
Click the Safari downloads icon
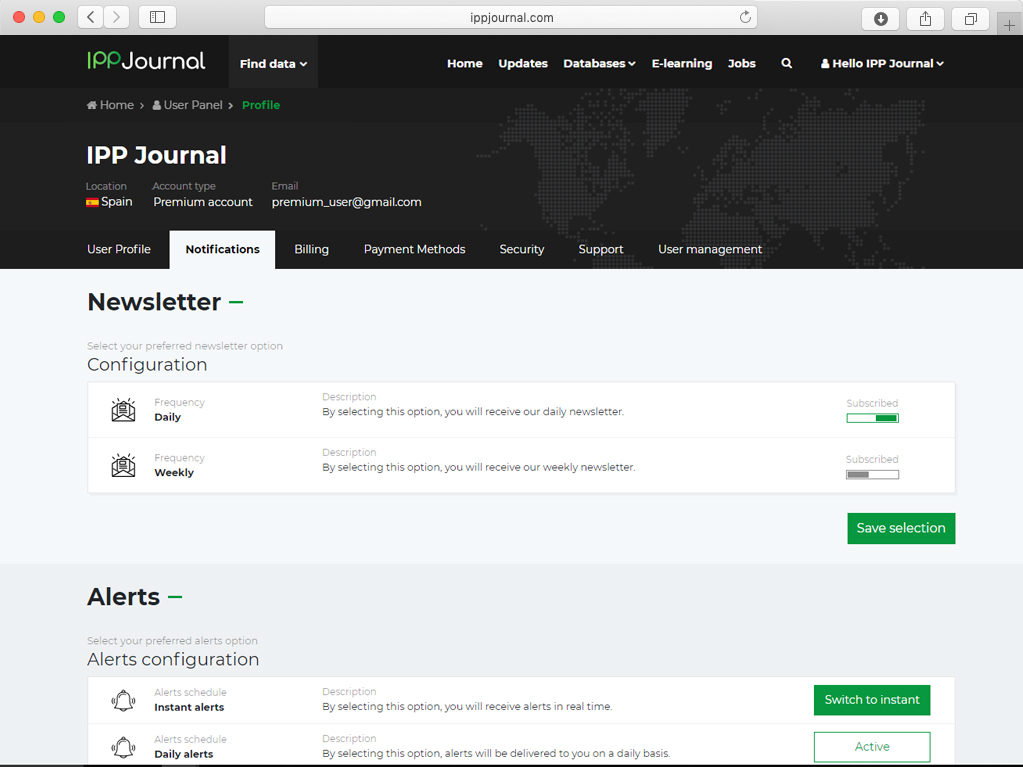[x=880, y=18]
